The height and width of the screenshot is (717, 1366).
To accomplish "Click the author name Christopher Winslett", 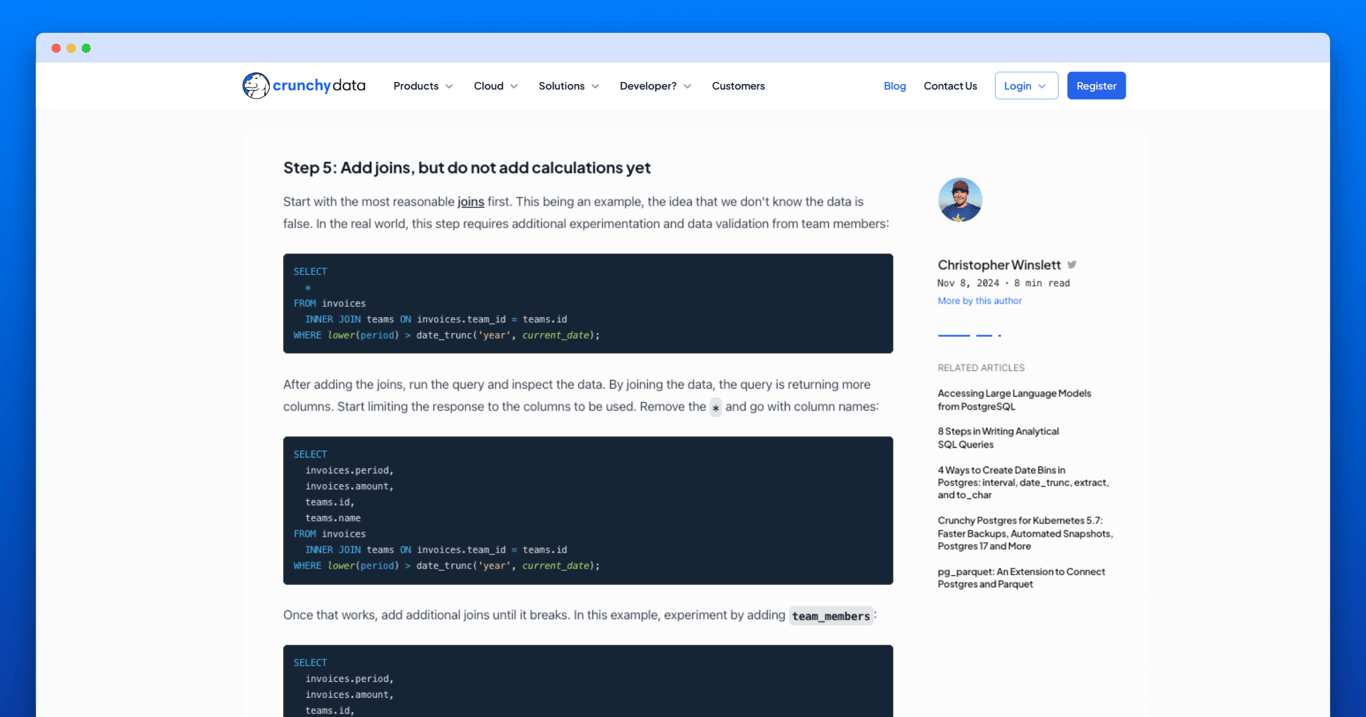I will pyautogui.click(x=999, y=265).
